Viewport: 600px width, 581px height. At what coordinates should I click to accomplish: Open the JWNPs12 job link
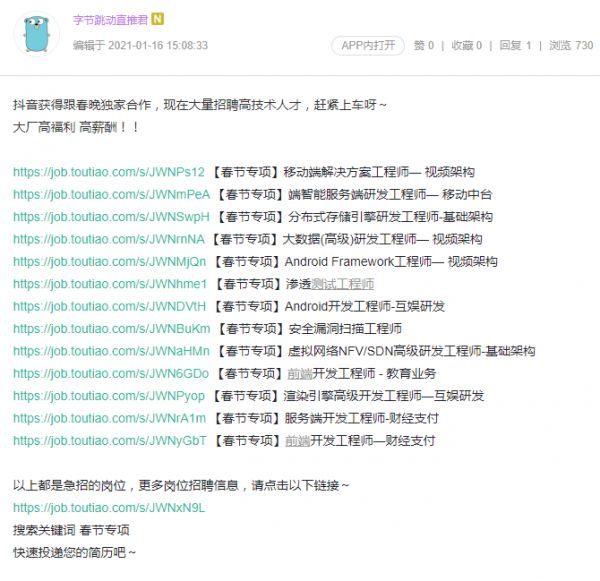[x=108, y=172]
